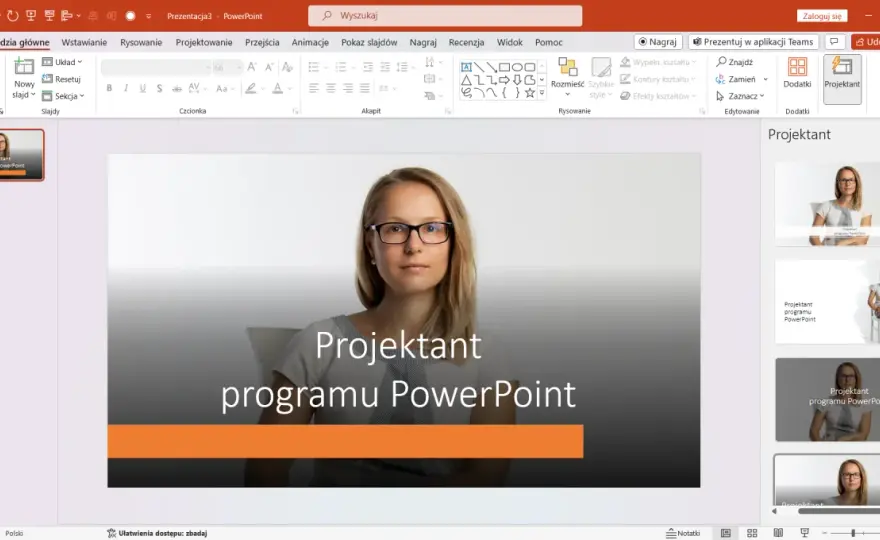
Task: Click the Nowy slajd icon
Action: coord(24,67)
